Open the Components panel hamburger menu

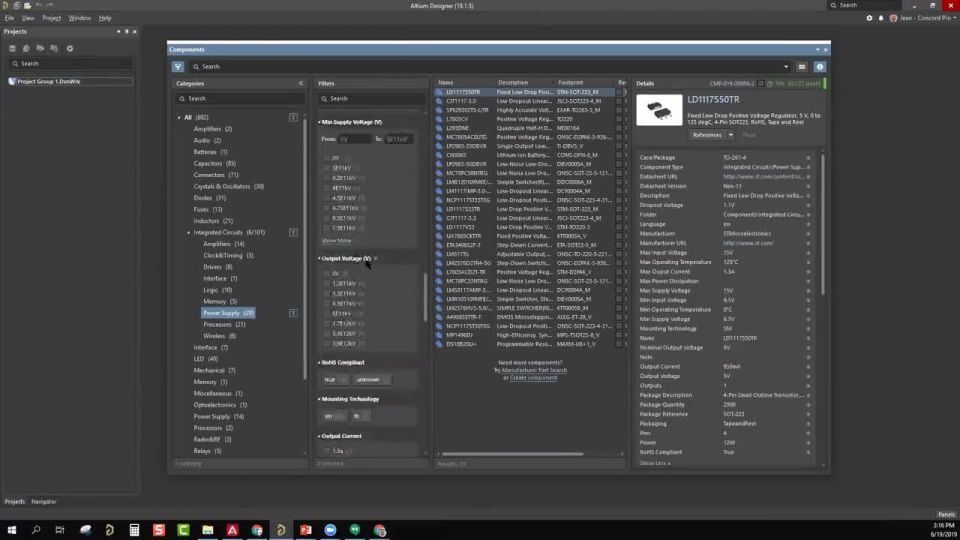click(801, 67)
